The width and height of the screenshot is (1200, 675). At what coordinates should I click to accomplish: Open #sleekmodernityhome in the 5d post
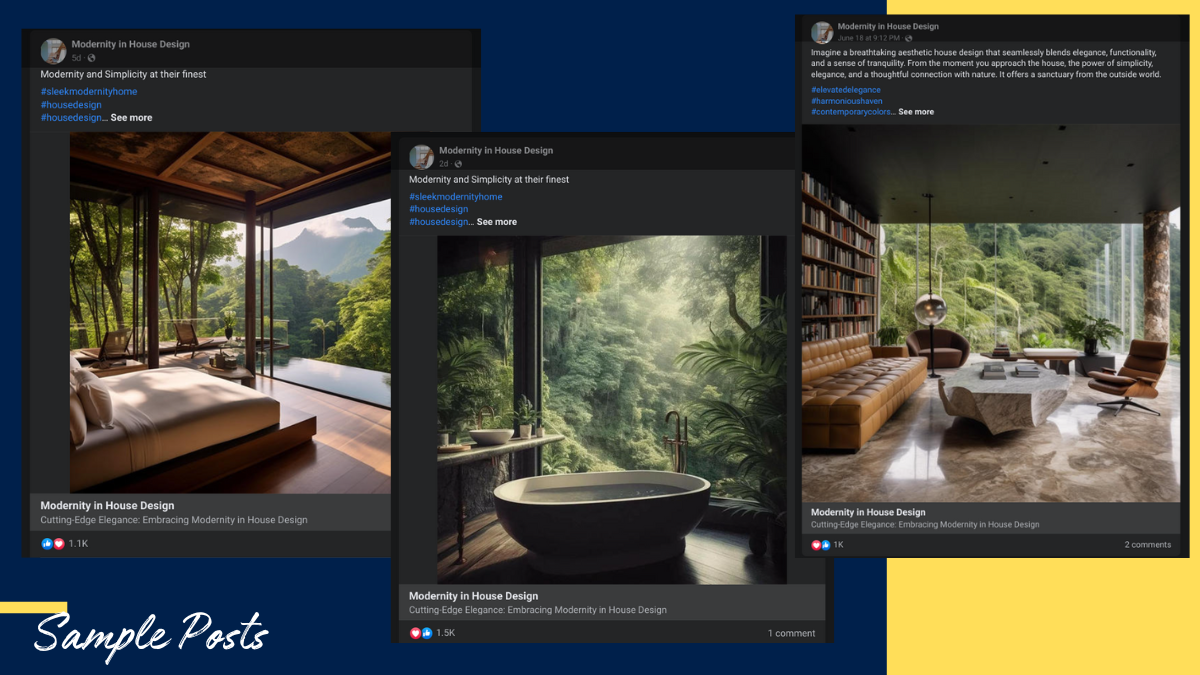89,92
